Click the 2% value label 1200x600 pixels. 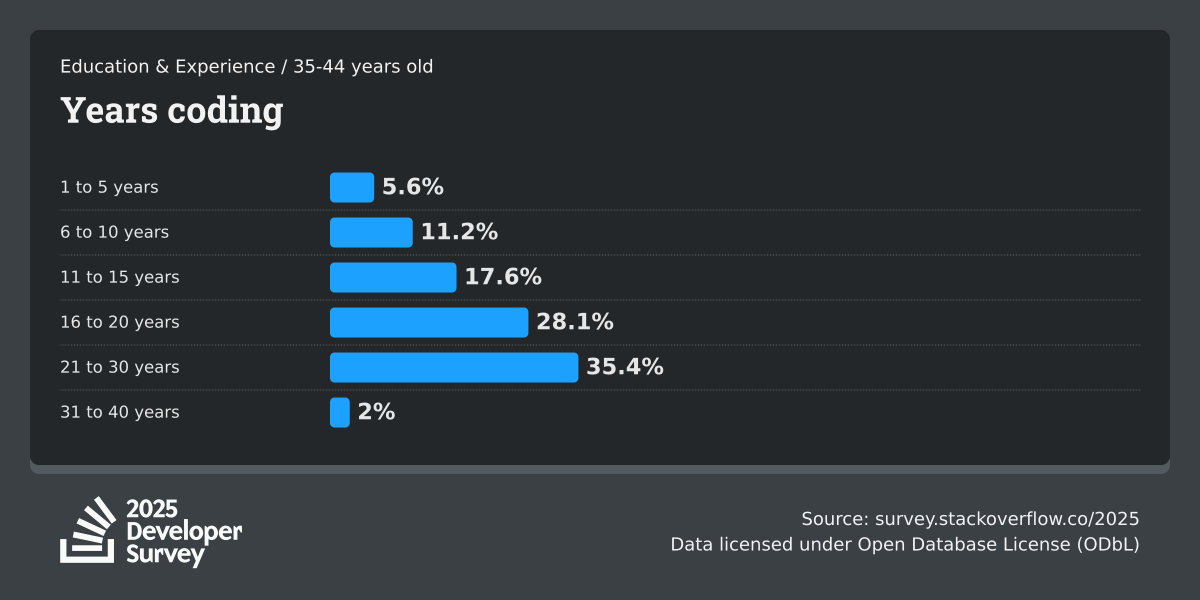[x=377, y=412]
